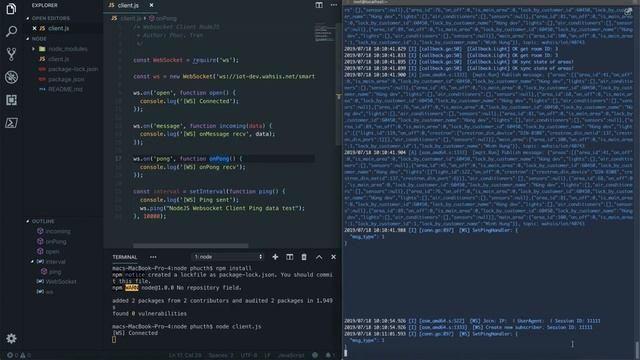Open the Search view in the activity bar
Screen dimensions: 640x360
pos(11,31)
